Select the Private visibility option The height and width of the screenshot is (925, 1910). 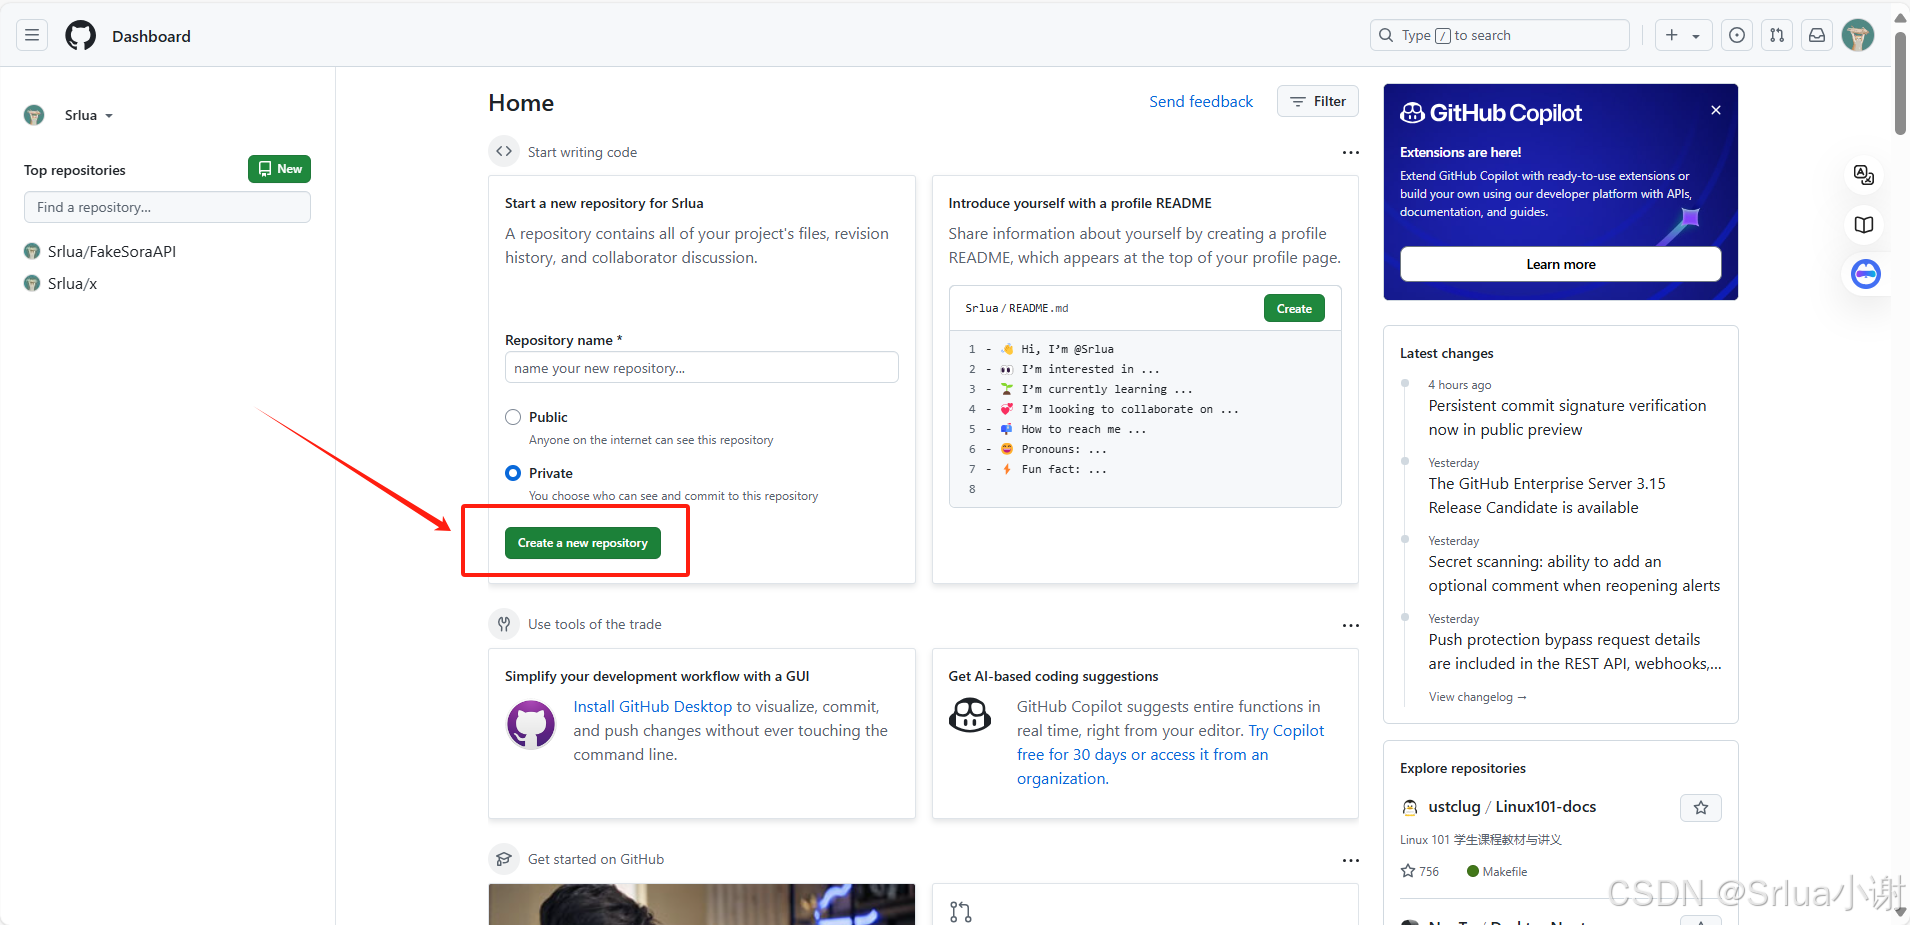point(513,473)
